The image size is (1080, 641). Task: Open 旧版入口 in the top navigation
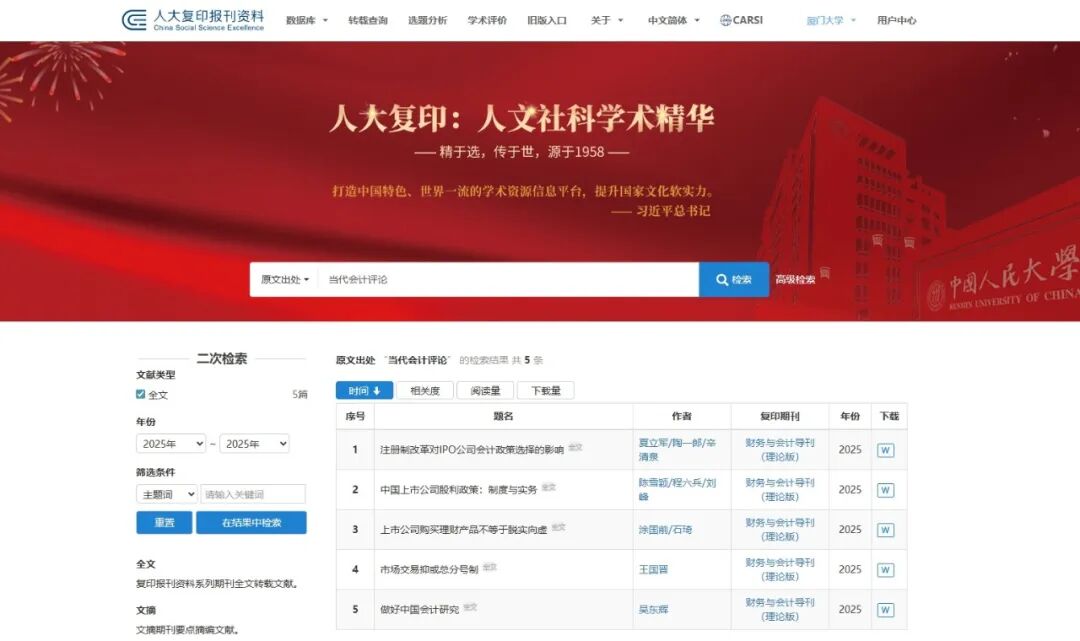pos(547,21)
